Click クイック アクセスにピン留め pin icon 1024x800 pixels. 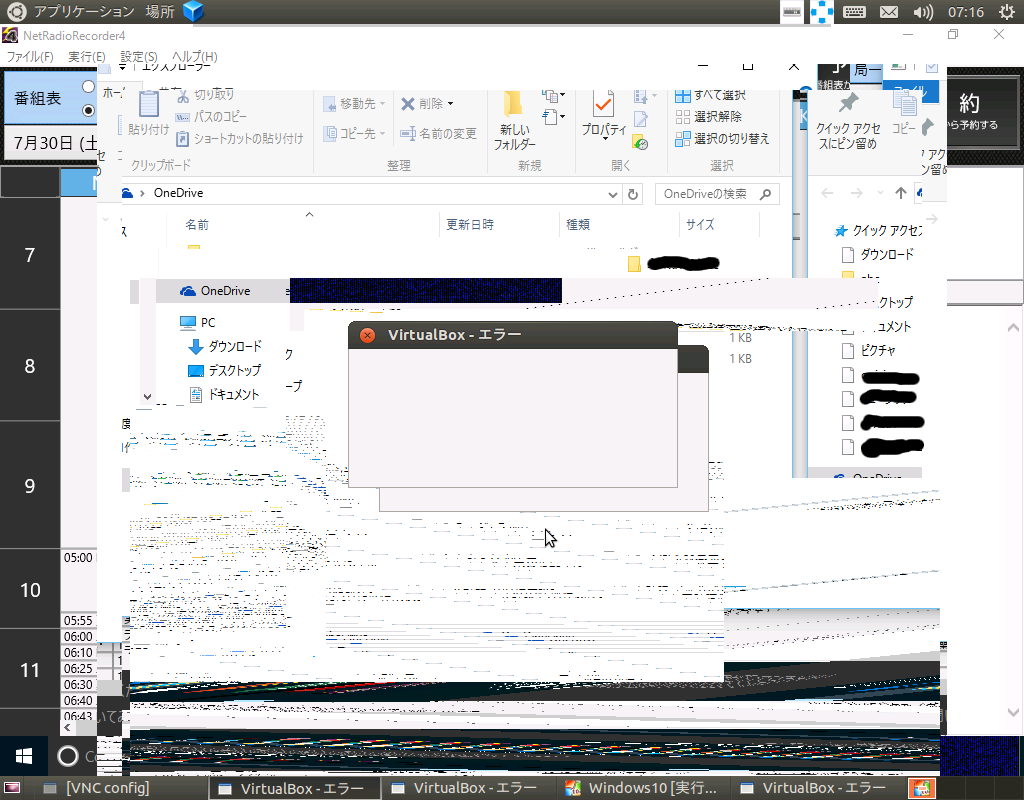click(x=848, y=103)
